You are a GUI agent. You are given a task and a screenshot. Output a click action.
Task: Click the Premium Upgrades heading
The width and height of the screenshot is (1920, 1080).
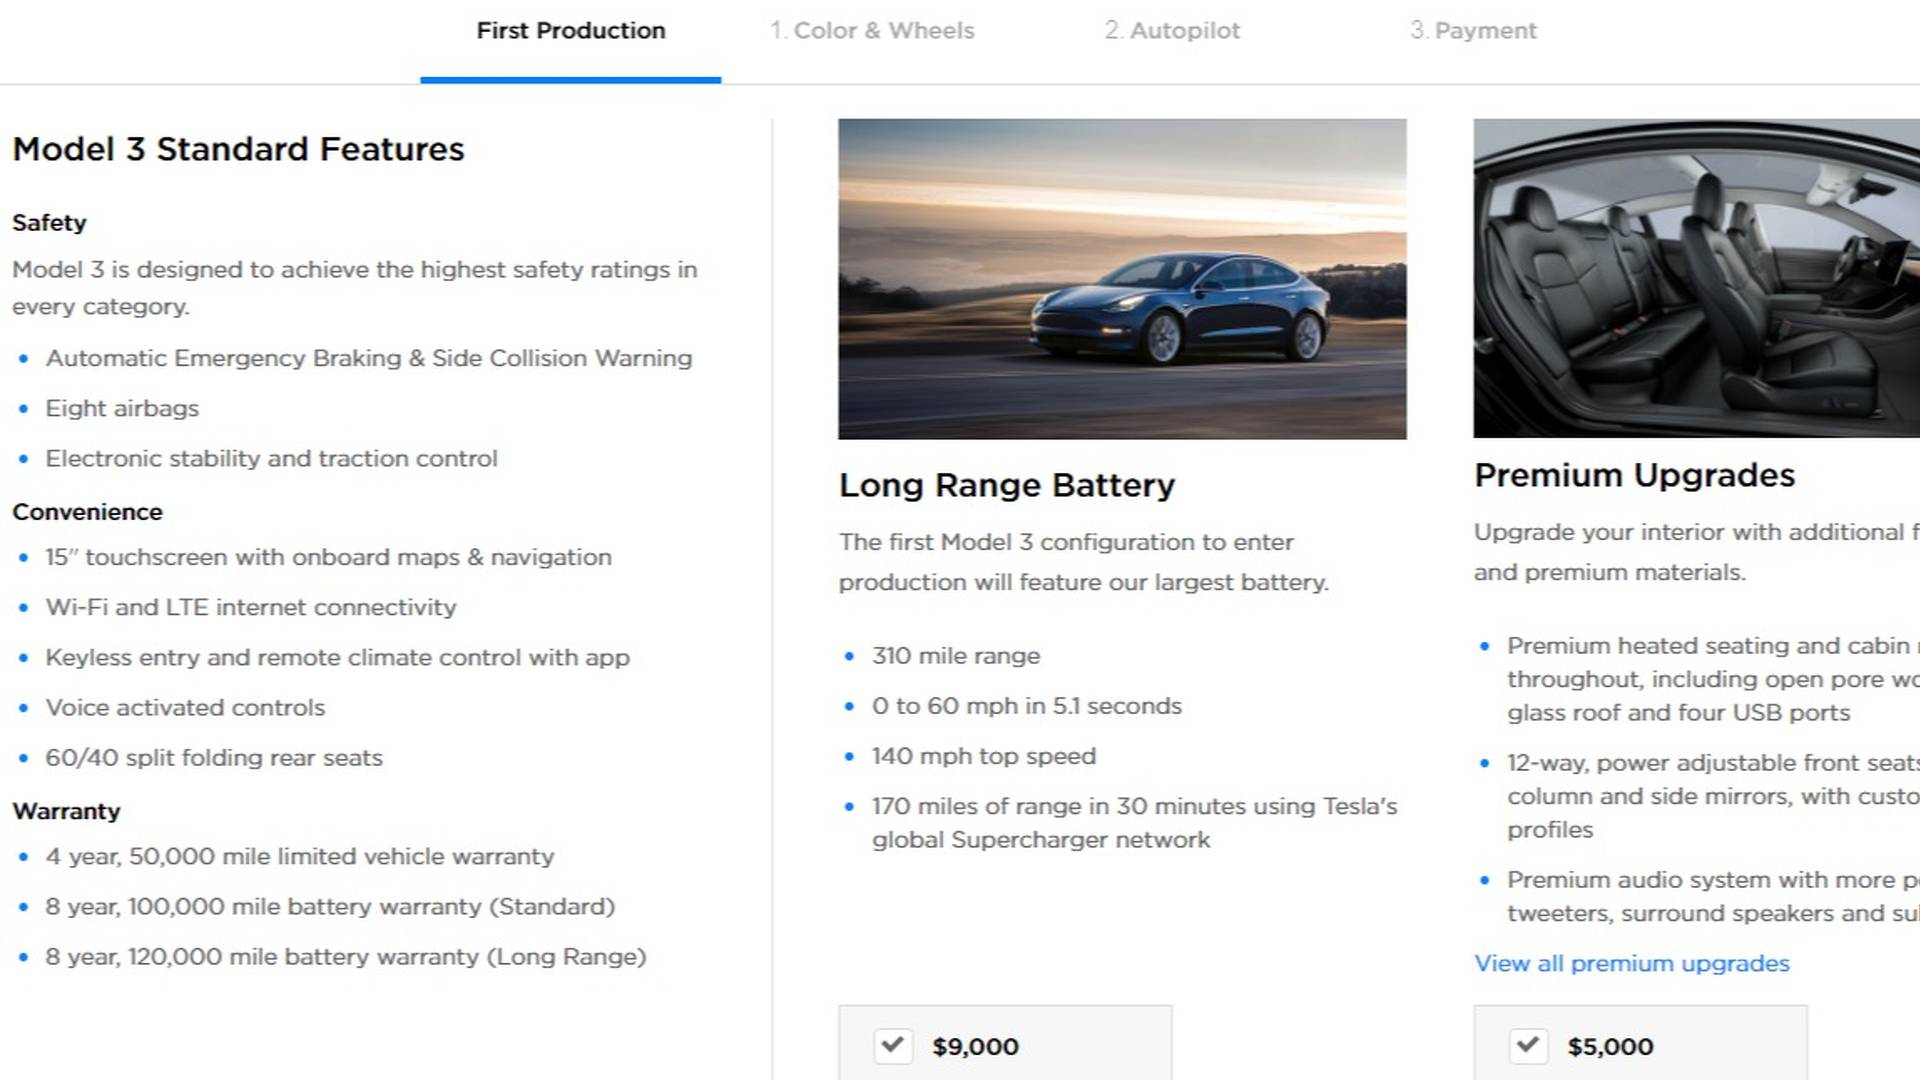(x=1634, y=475)
